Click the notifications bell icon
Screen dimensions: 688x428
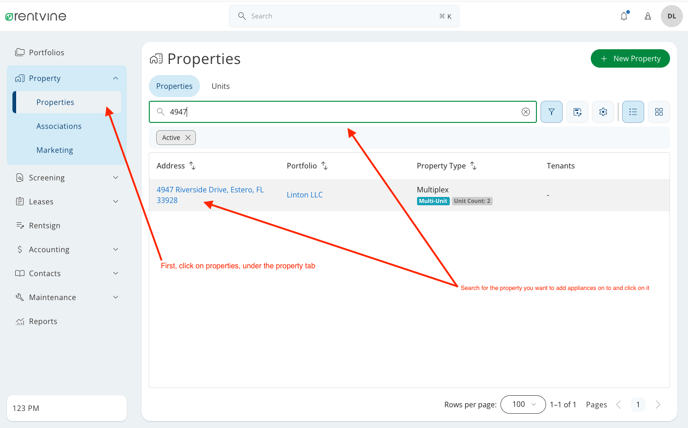[624, 16]
